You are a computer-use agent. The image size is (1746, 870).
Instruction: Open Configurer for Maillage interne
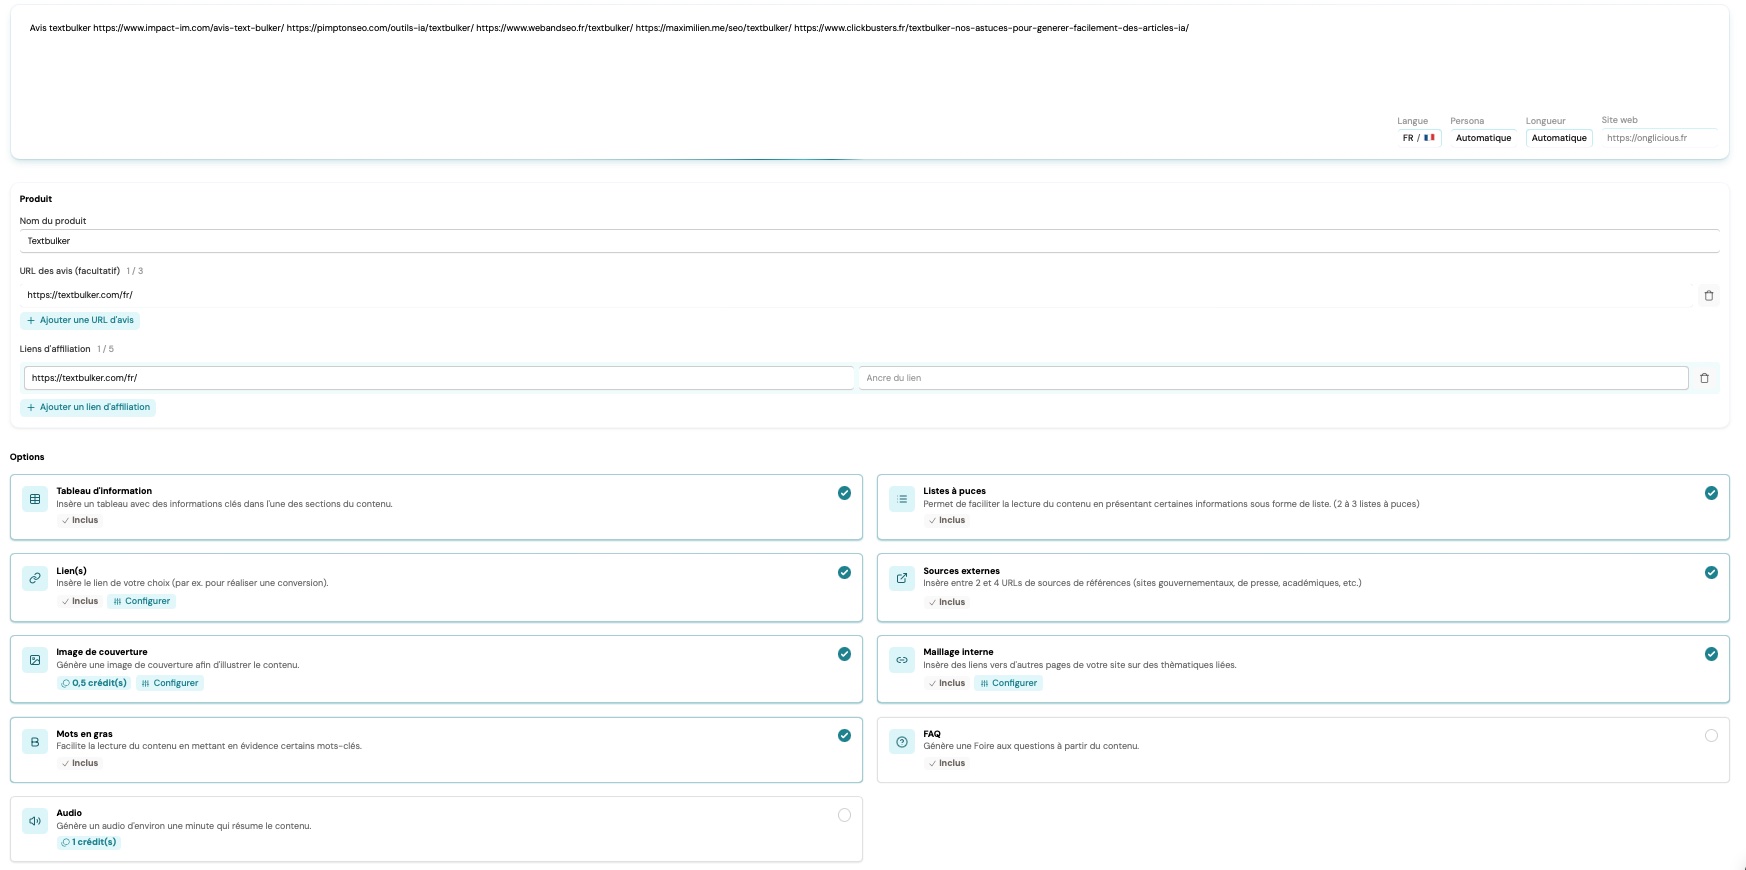pos(1008,683)
